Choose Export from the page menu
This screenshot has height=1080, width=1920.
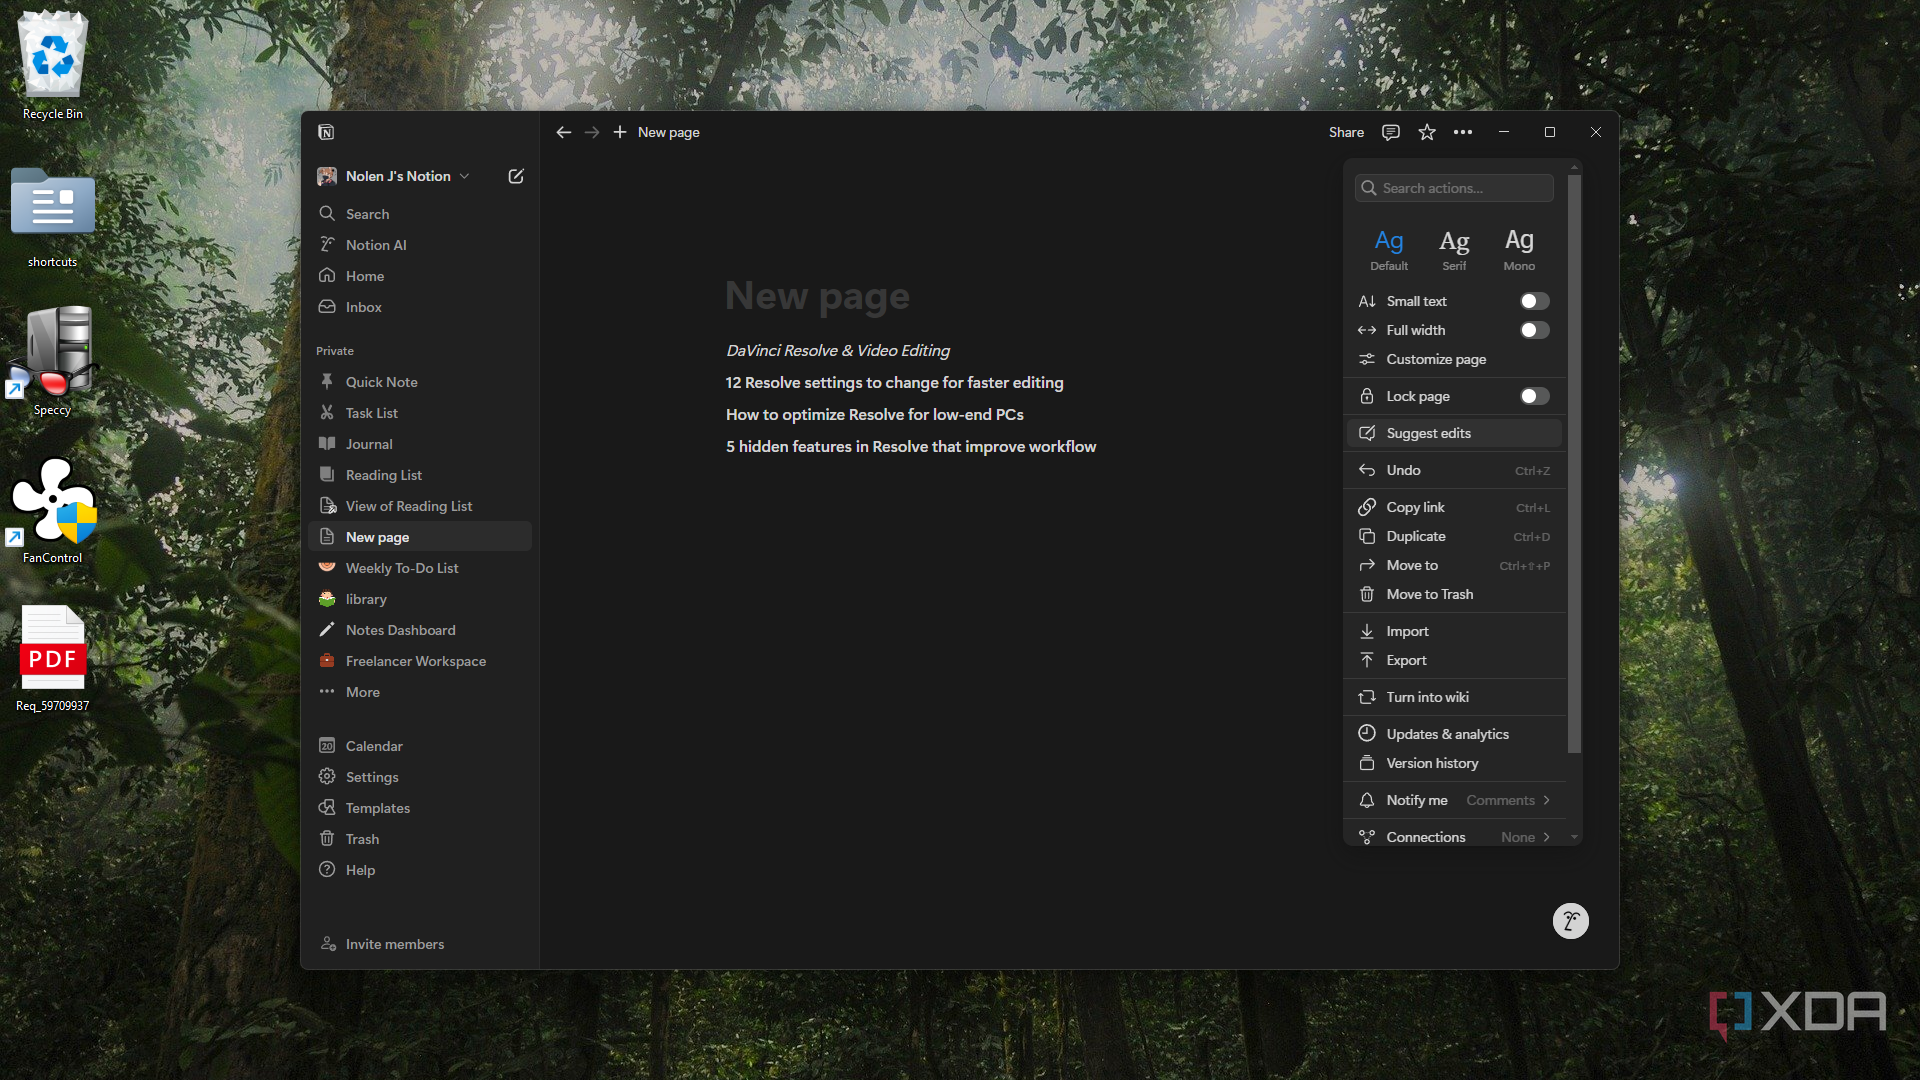(1454, 660)
